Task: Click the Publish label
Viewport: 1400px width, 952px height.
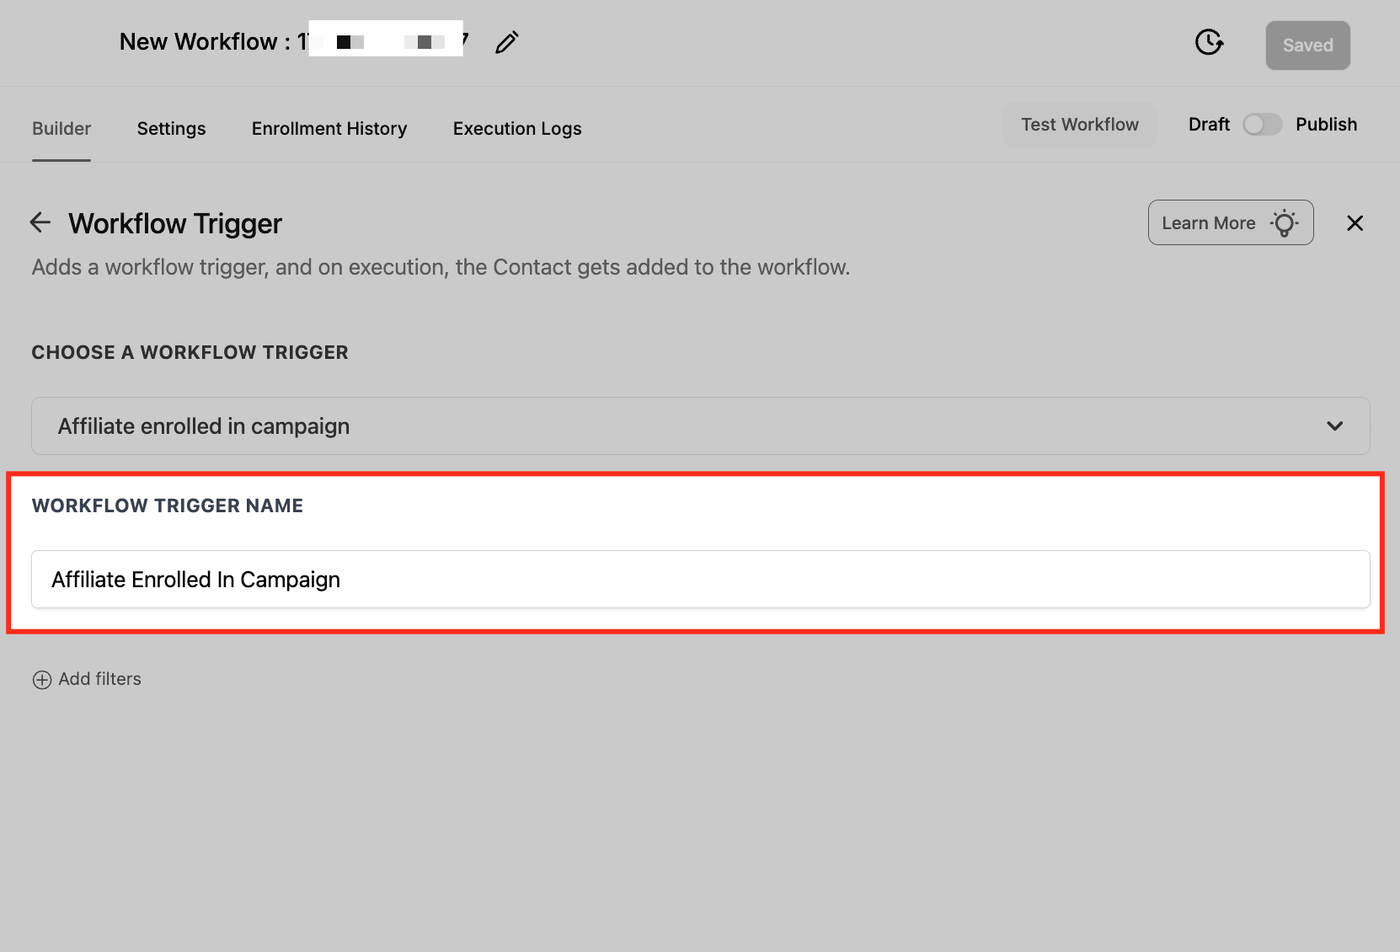Action: pos(1326,125)
